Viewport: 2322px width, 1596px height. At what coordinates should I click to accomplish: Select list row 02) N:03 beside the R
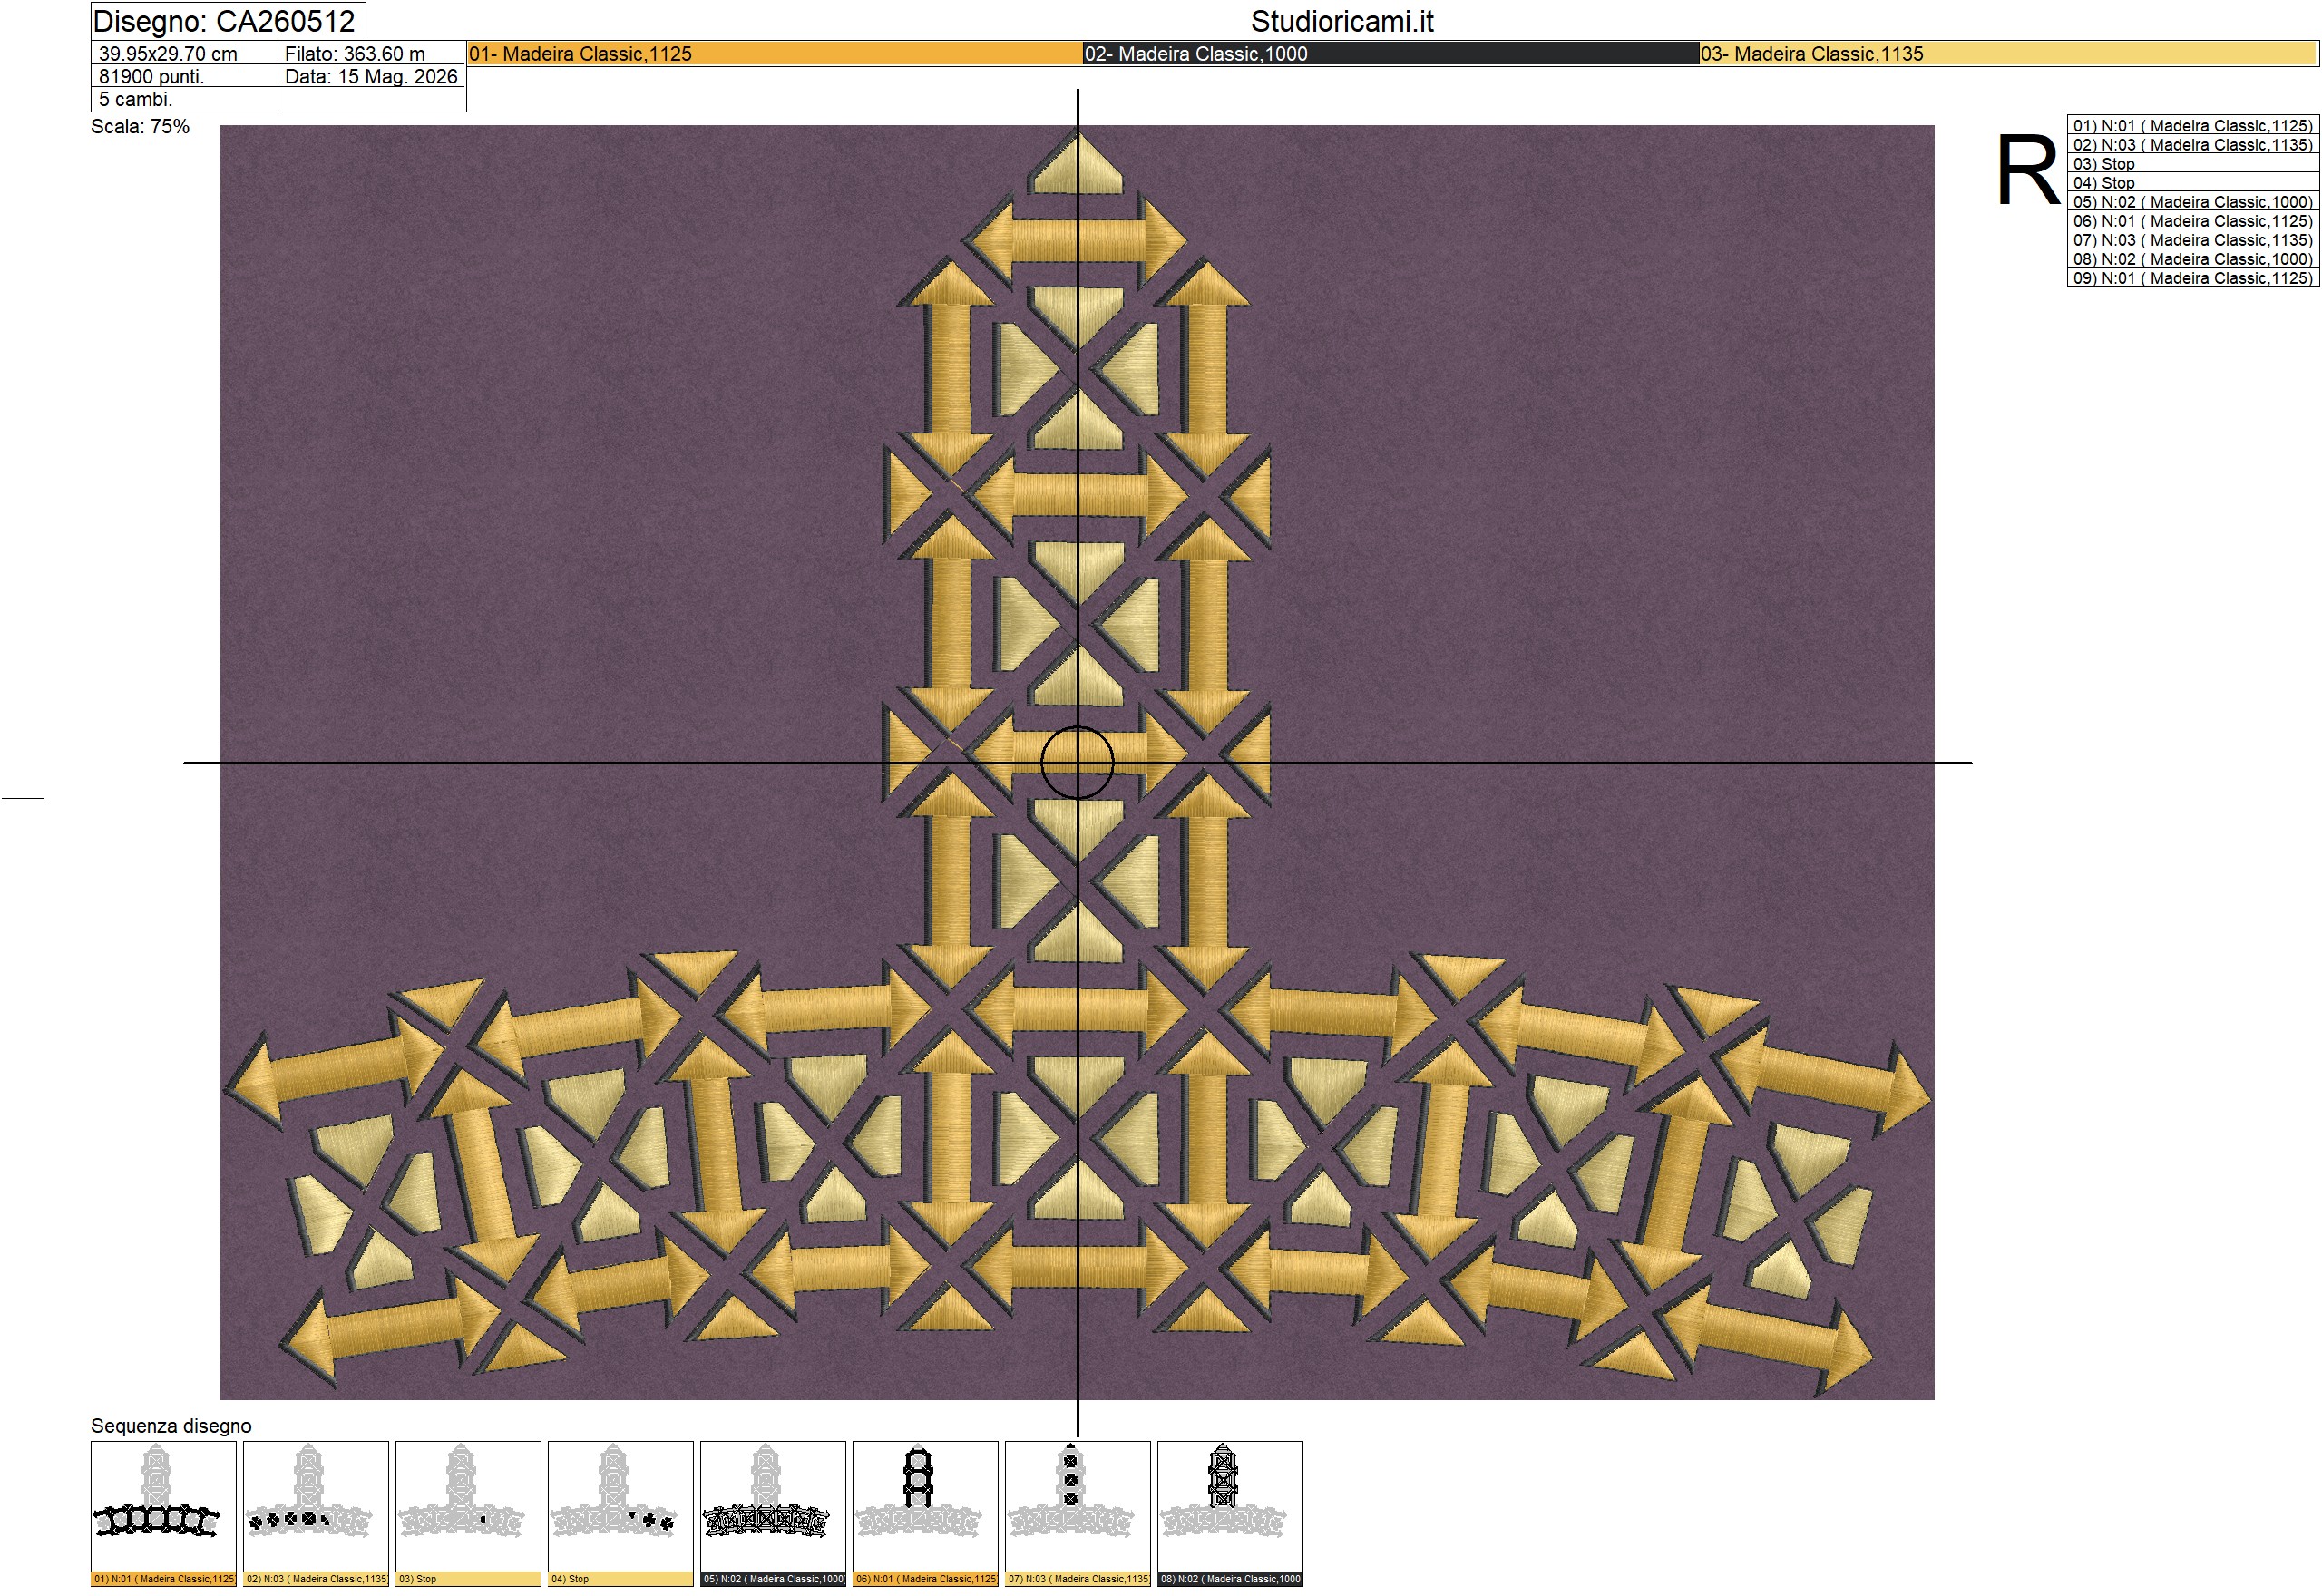[2193, 144]
